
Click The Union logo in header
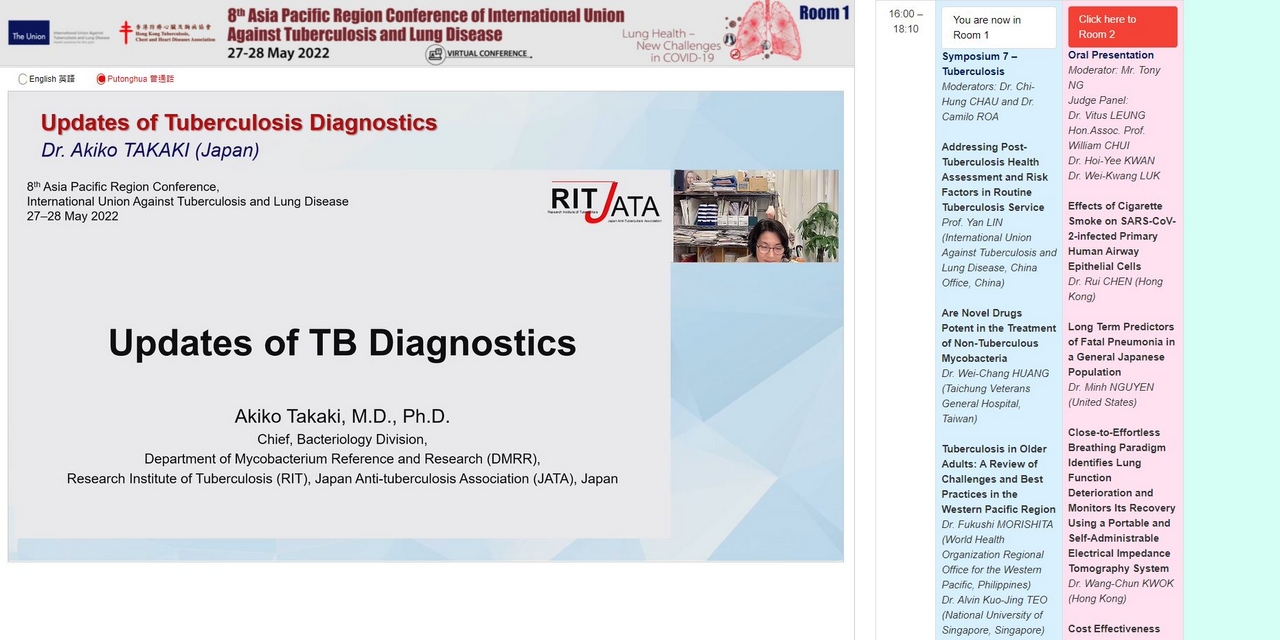click(28, 37)
